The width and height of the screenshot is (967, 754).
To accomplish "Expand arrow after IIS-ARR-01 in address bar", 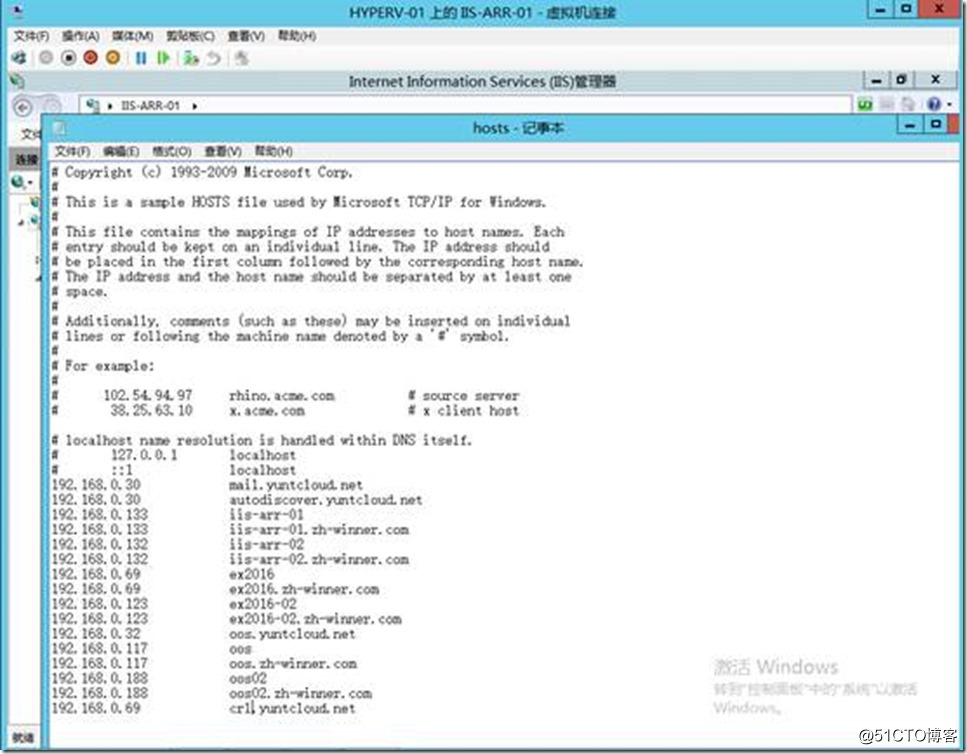I will coord(194,106).
